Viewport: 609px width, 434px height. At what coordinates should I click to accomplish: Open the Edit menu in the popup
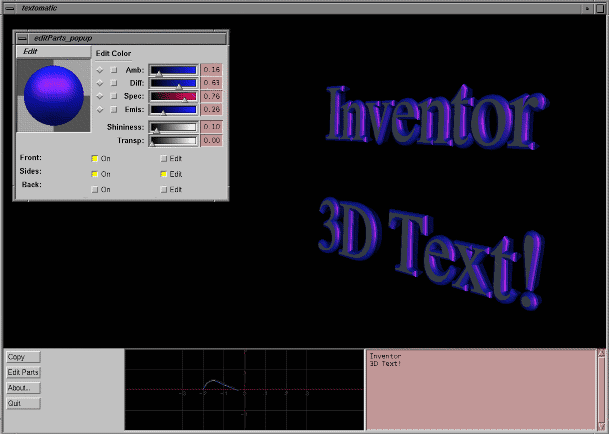tap(31, 51)
